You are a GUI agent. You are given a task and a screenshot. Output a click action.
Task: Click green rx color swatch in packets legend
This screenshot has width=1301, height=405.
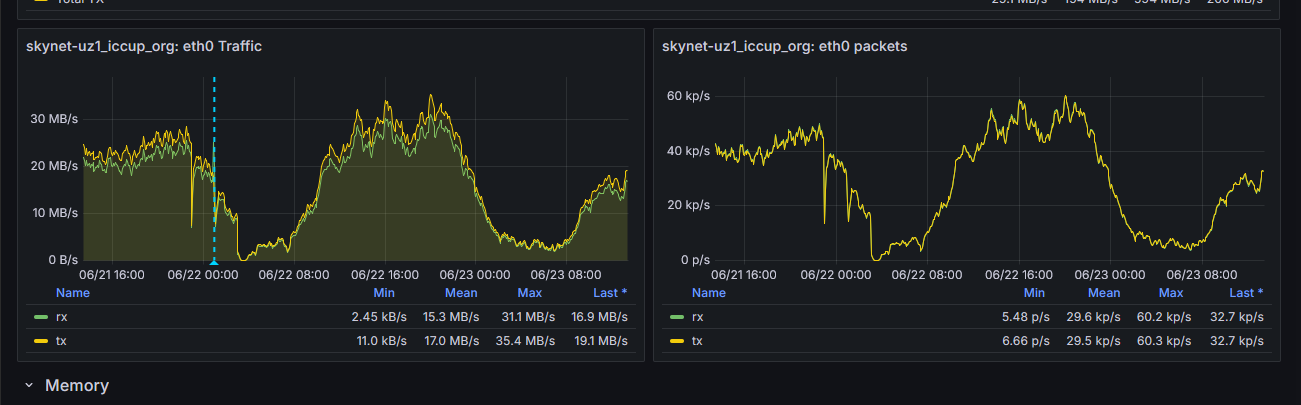click(677, 317)
